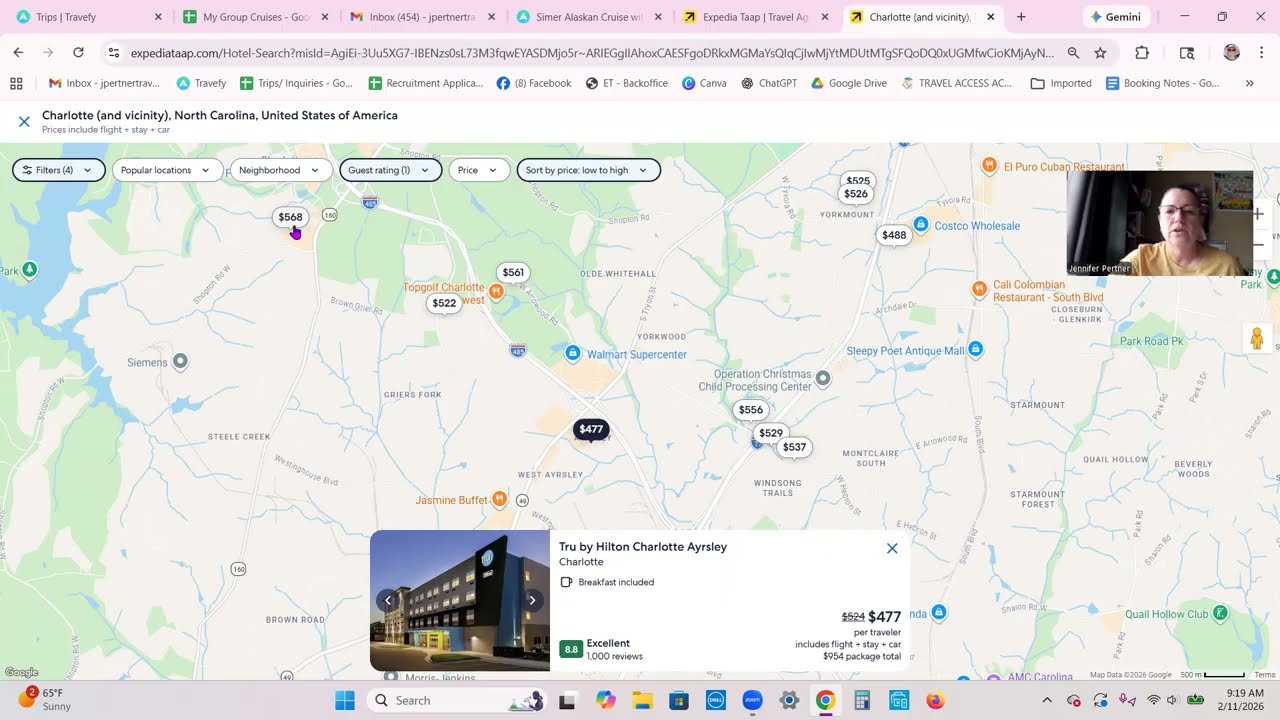1280x720 pixels.
Task: Expand the Price filter dropdown
Action: tap(479, 170)
